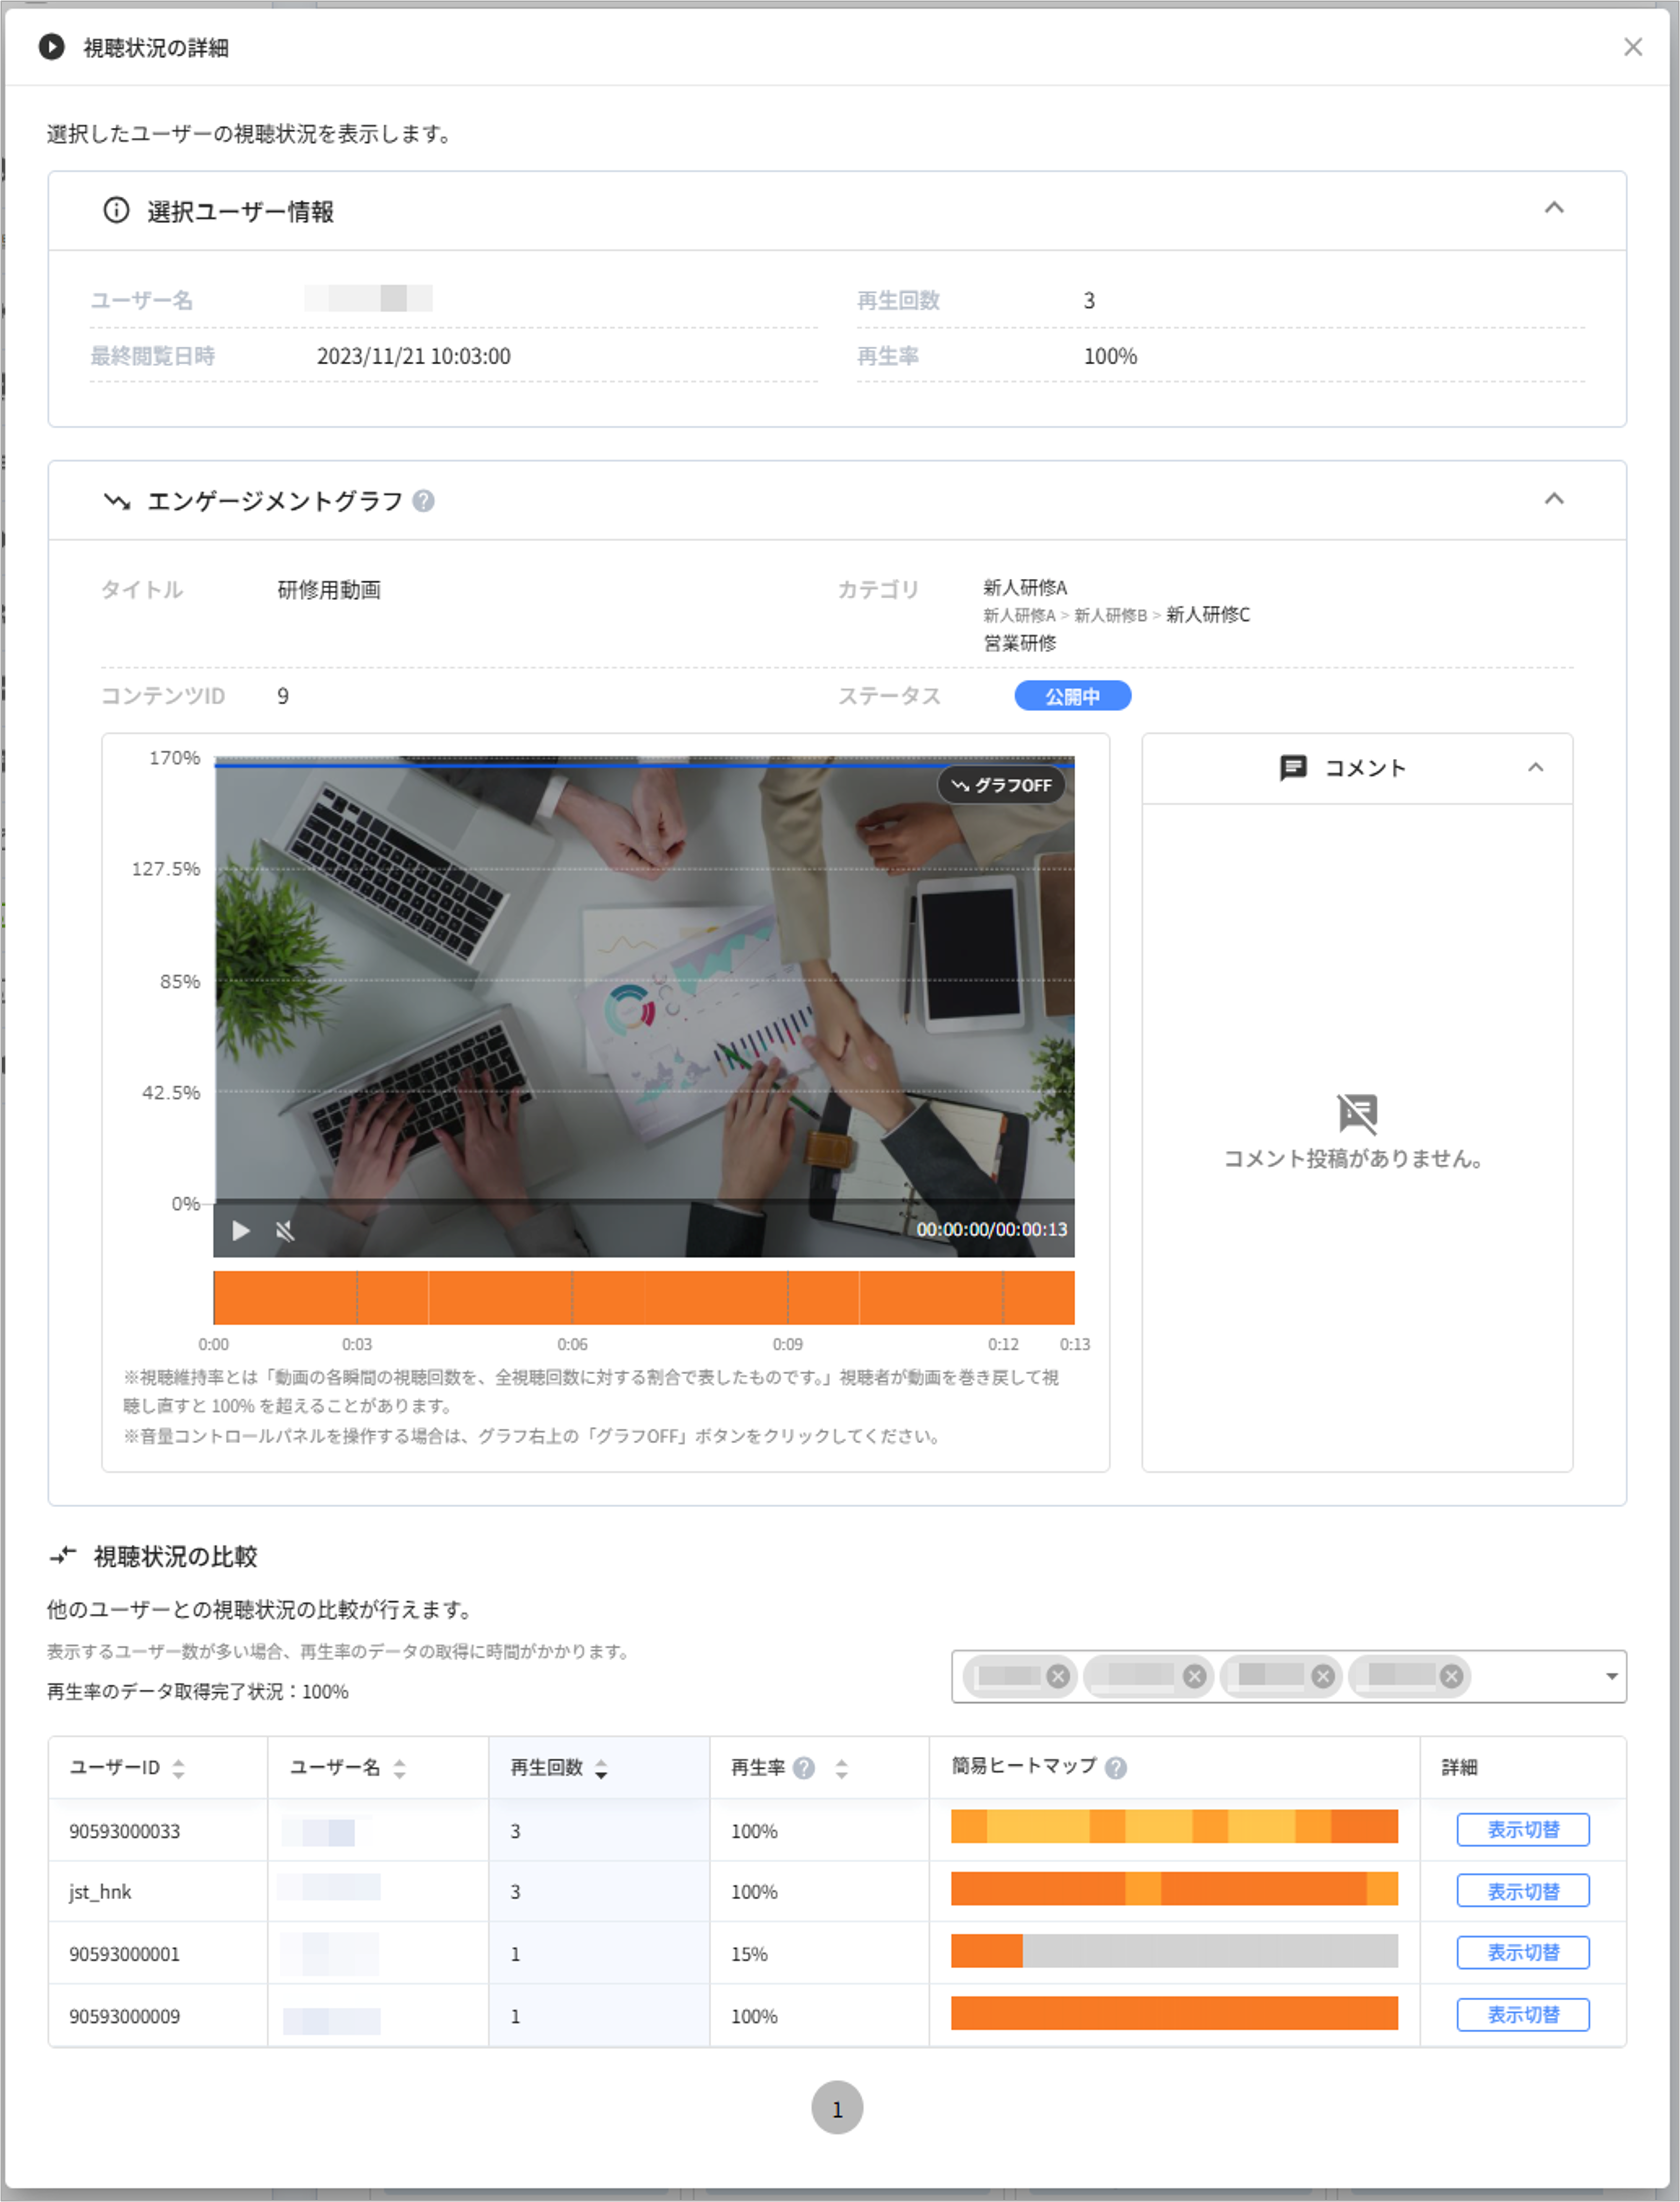Toggle graph off with グラフOFF button

[x=1001, y=785]
